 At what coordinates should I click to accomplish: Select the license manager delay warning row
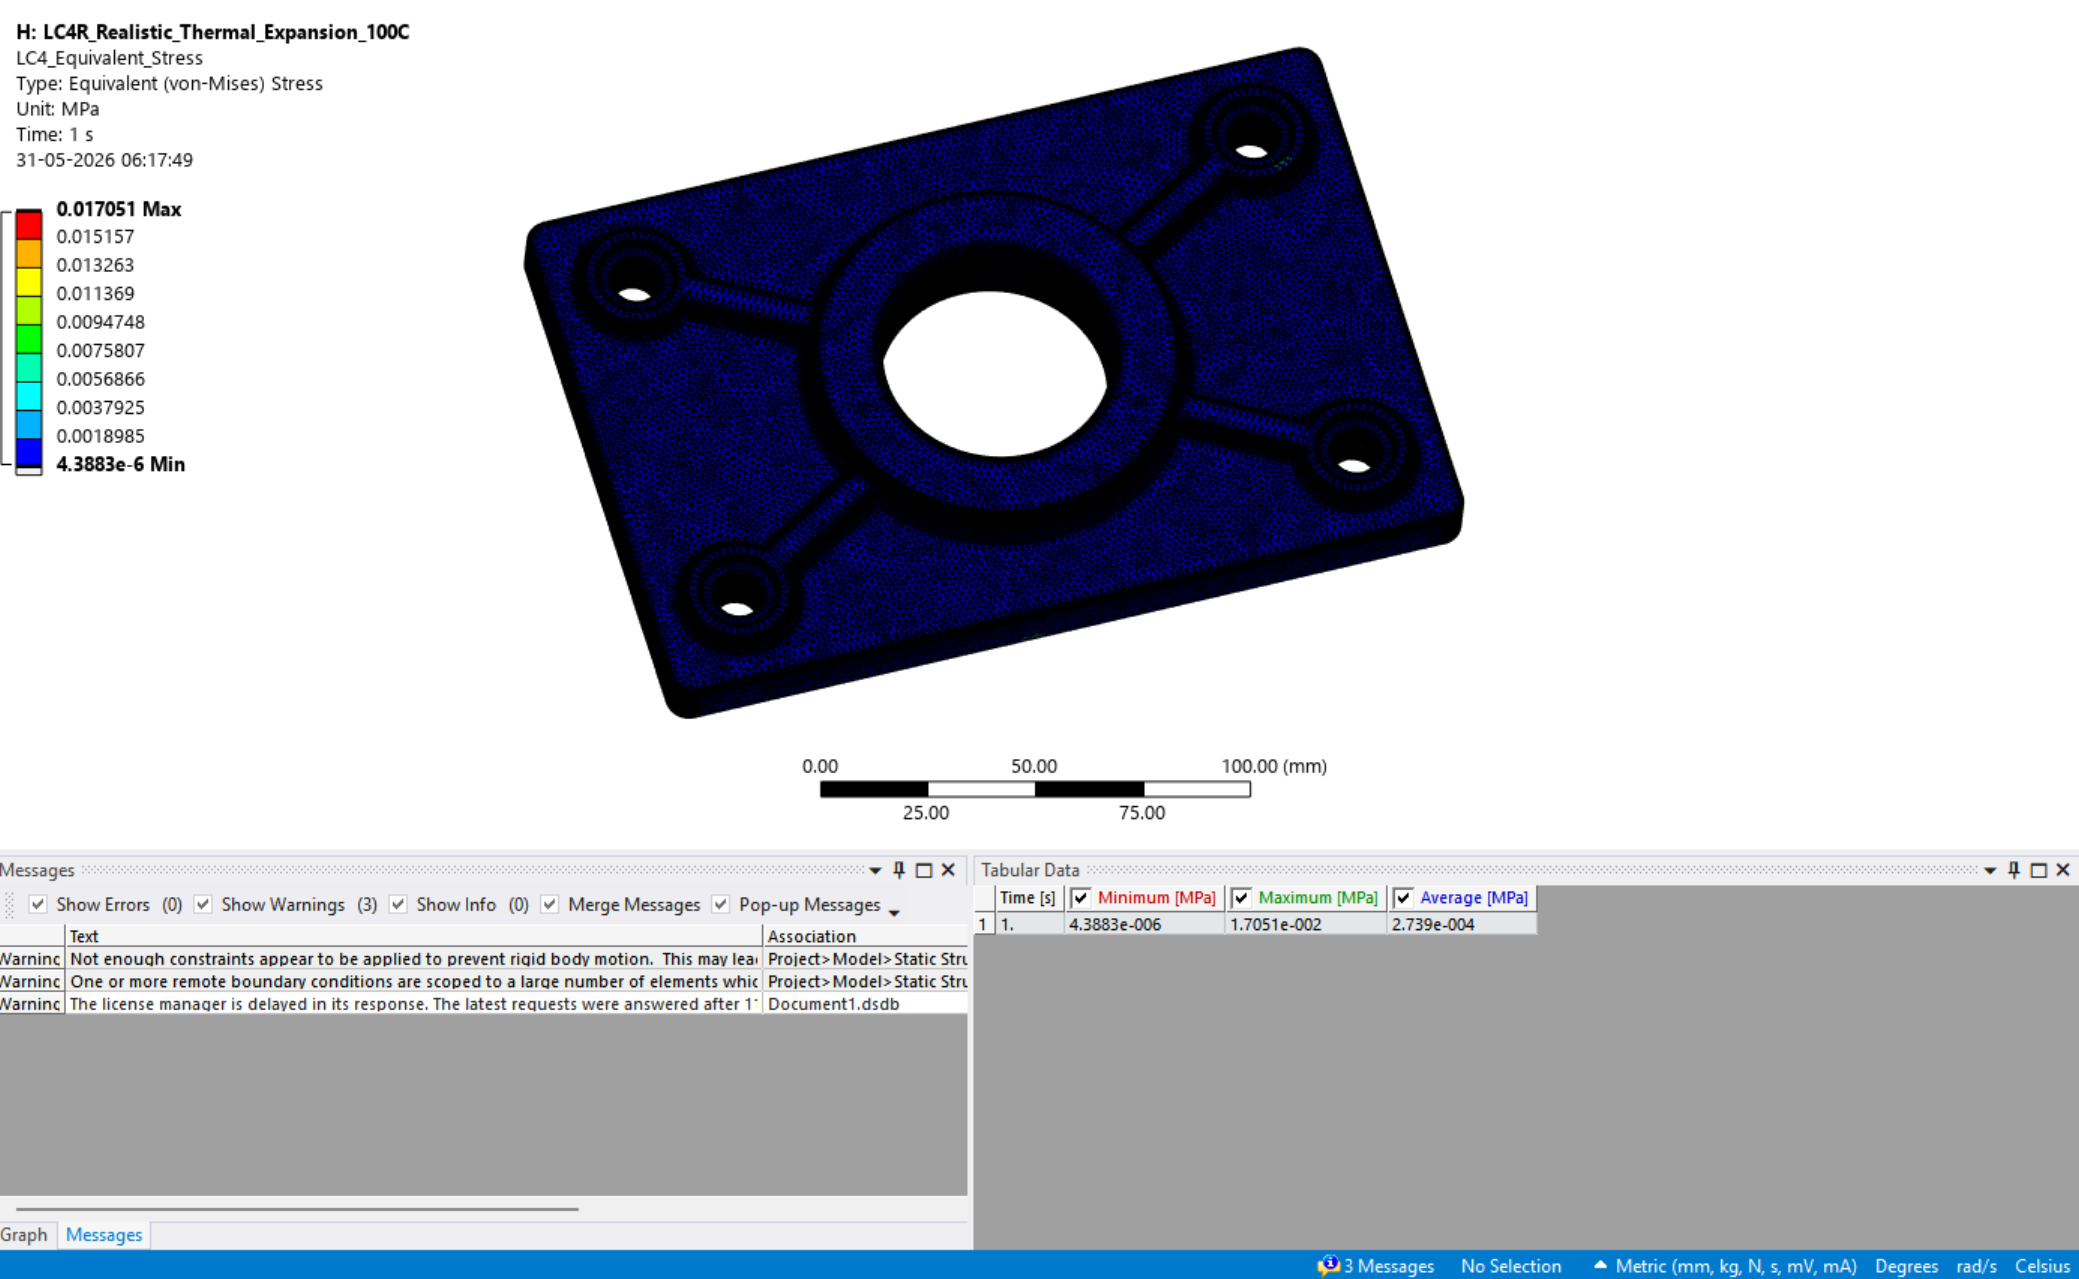coord(483,1004)
